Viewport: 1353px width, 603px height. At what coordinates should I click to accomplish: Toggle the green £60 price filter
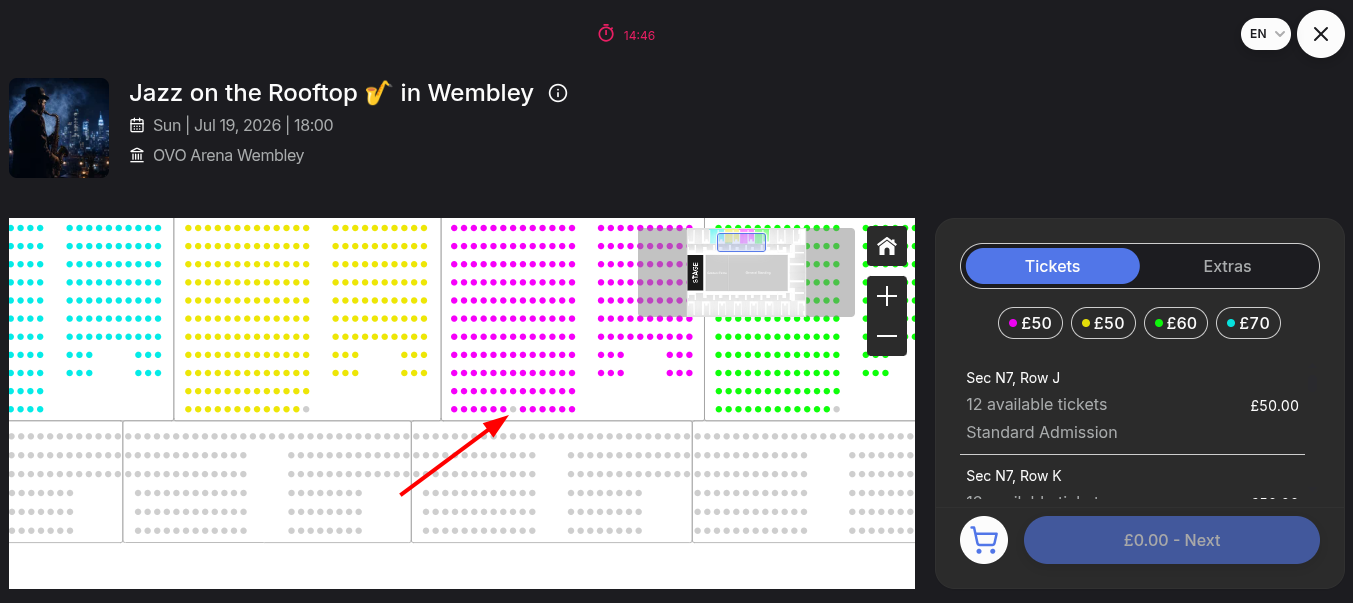pos(1176,323)
